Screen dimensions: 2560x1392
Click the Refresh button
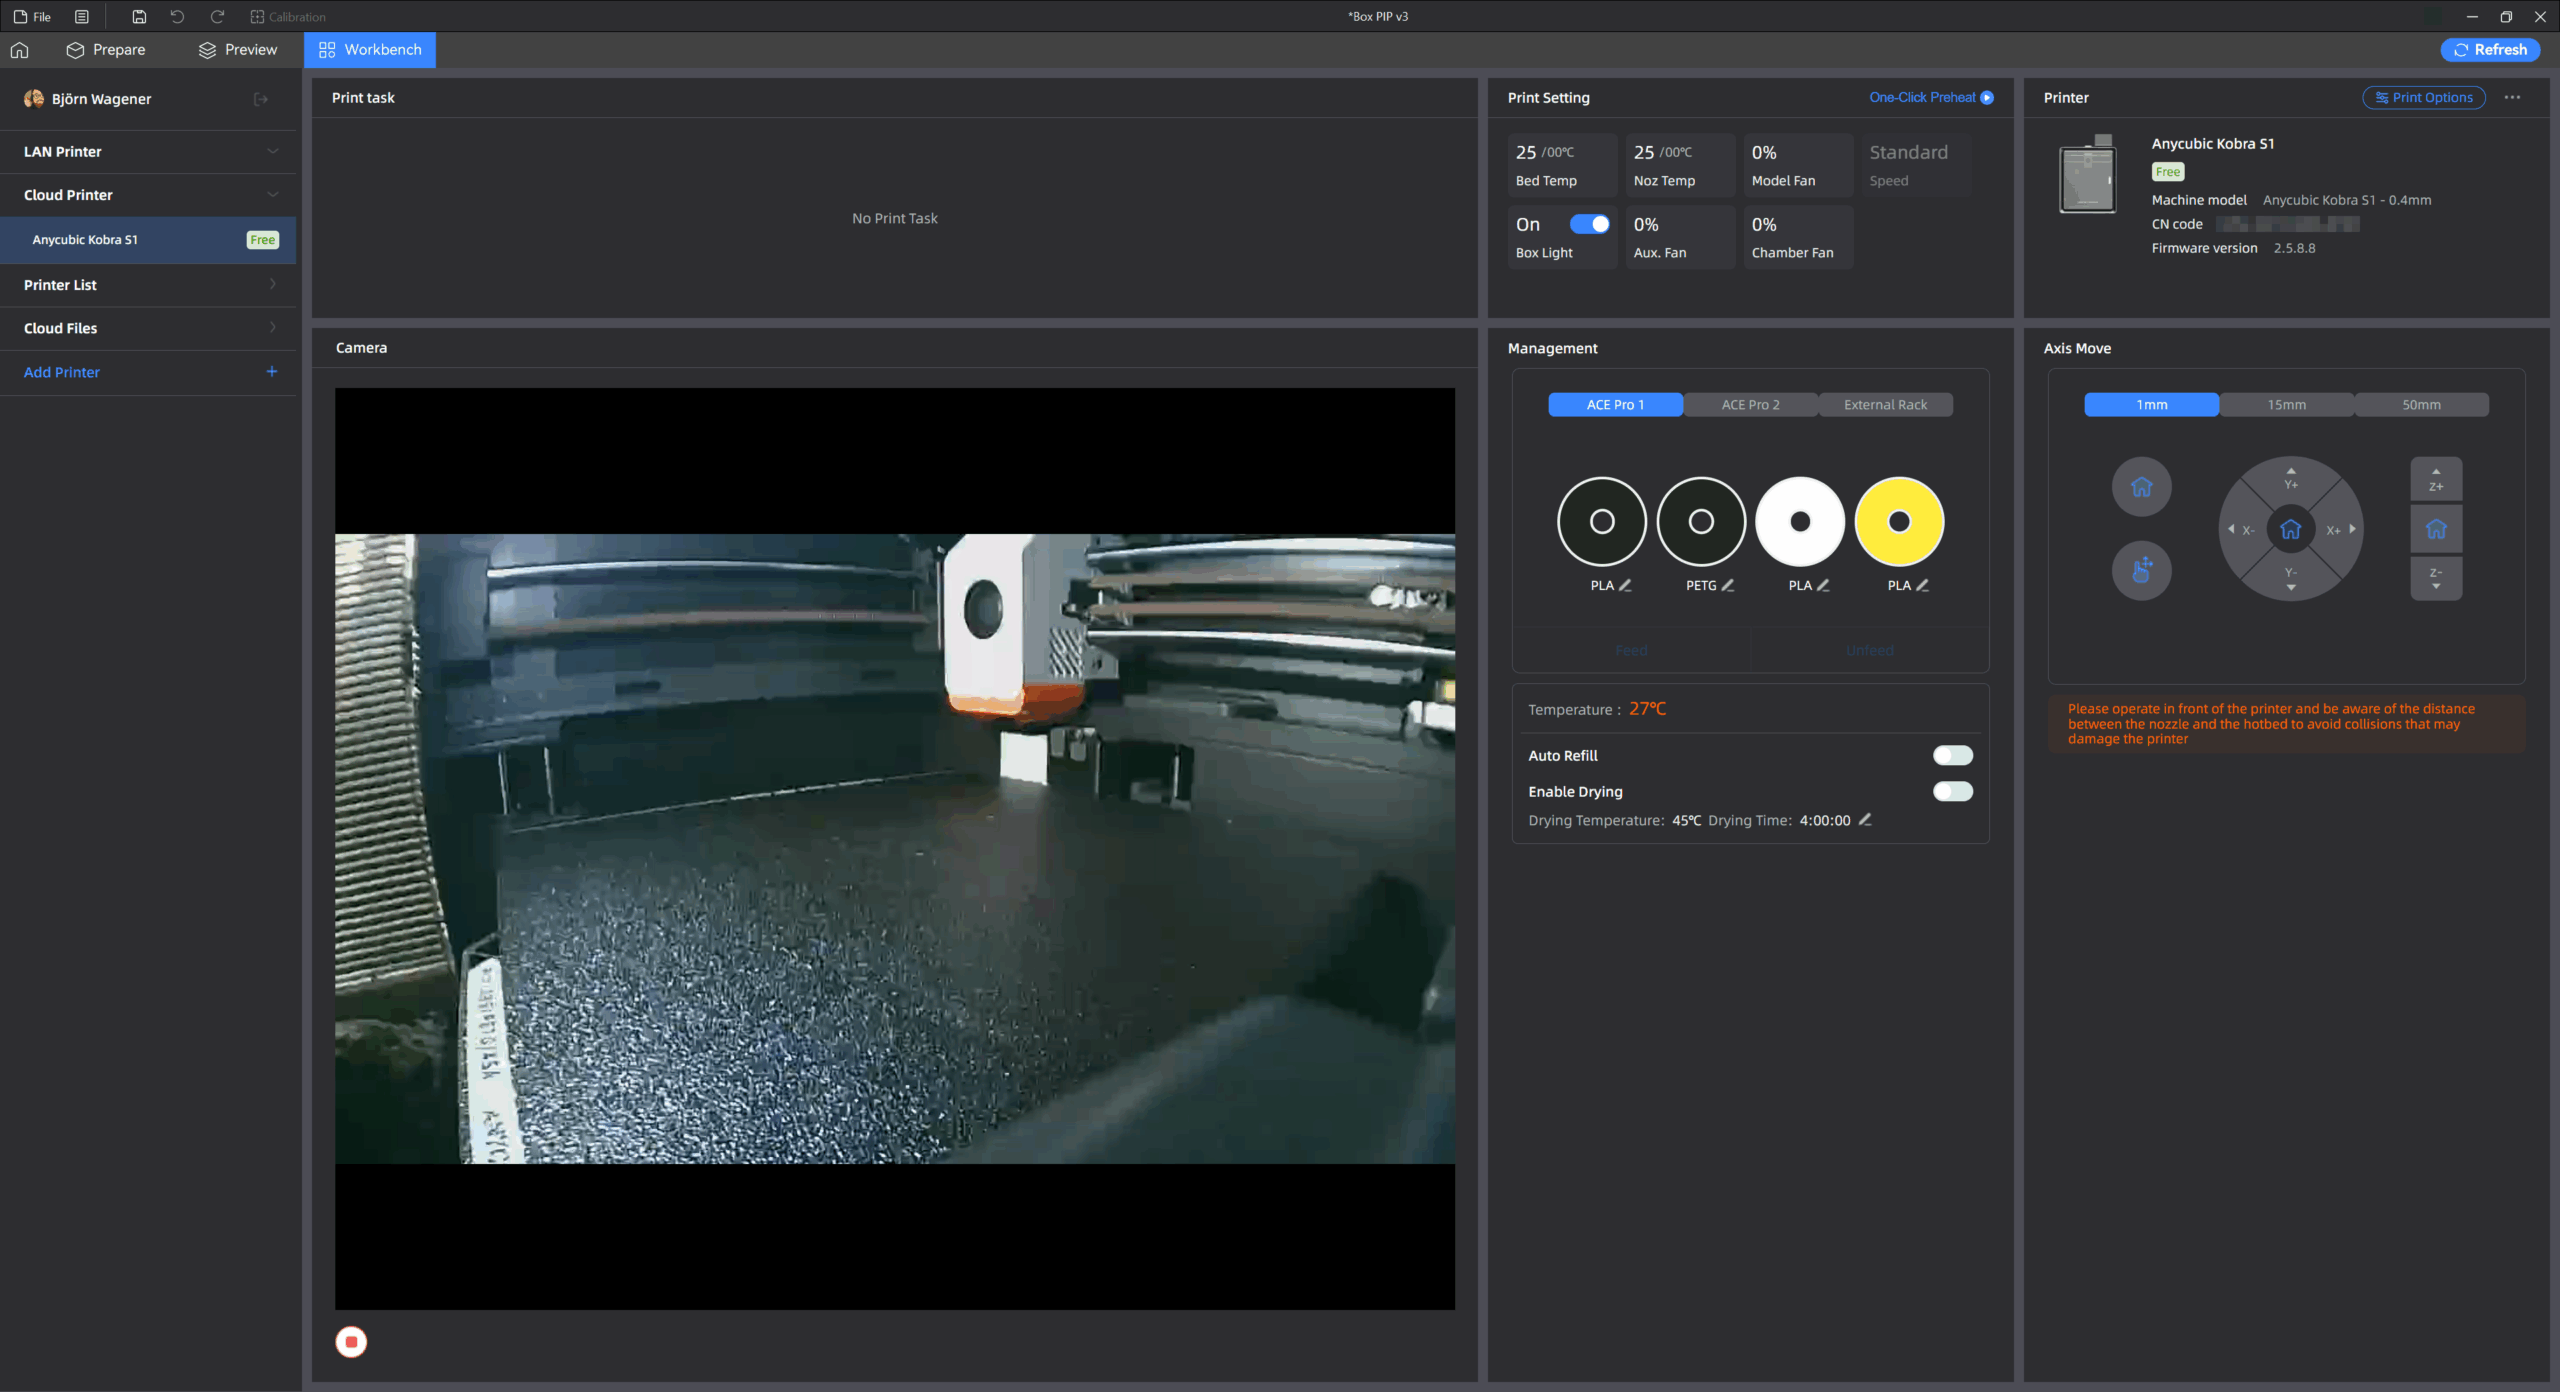click(x=2489, y=50)
